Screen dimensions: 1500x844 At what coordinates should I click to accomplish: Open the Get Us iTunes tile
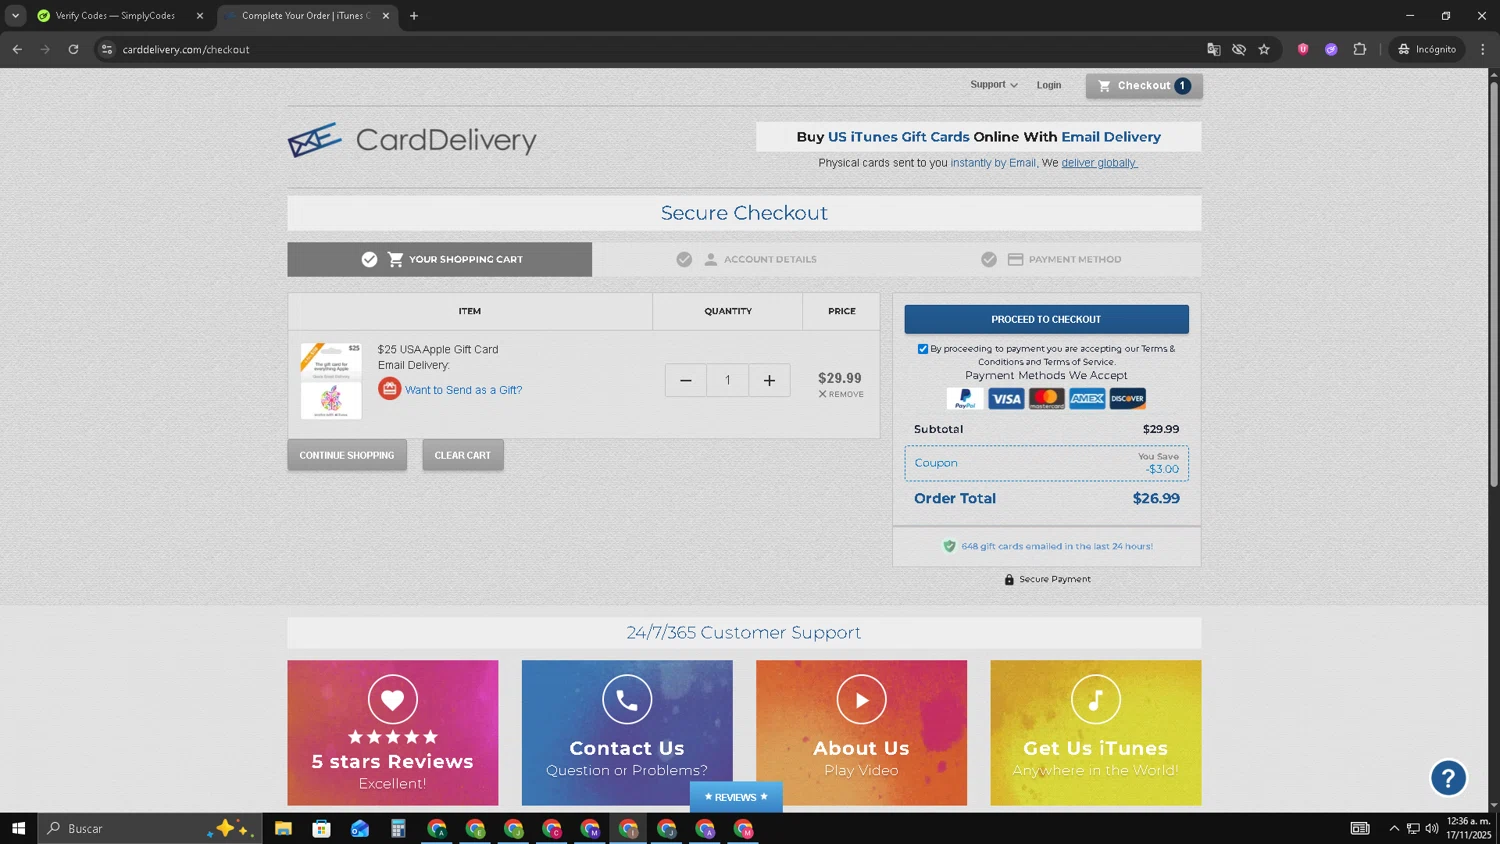[1096, 733]
